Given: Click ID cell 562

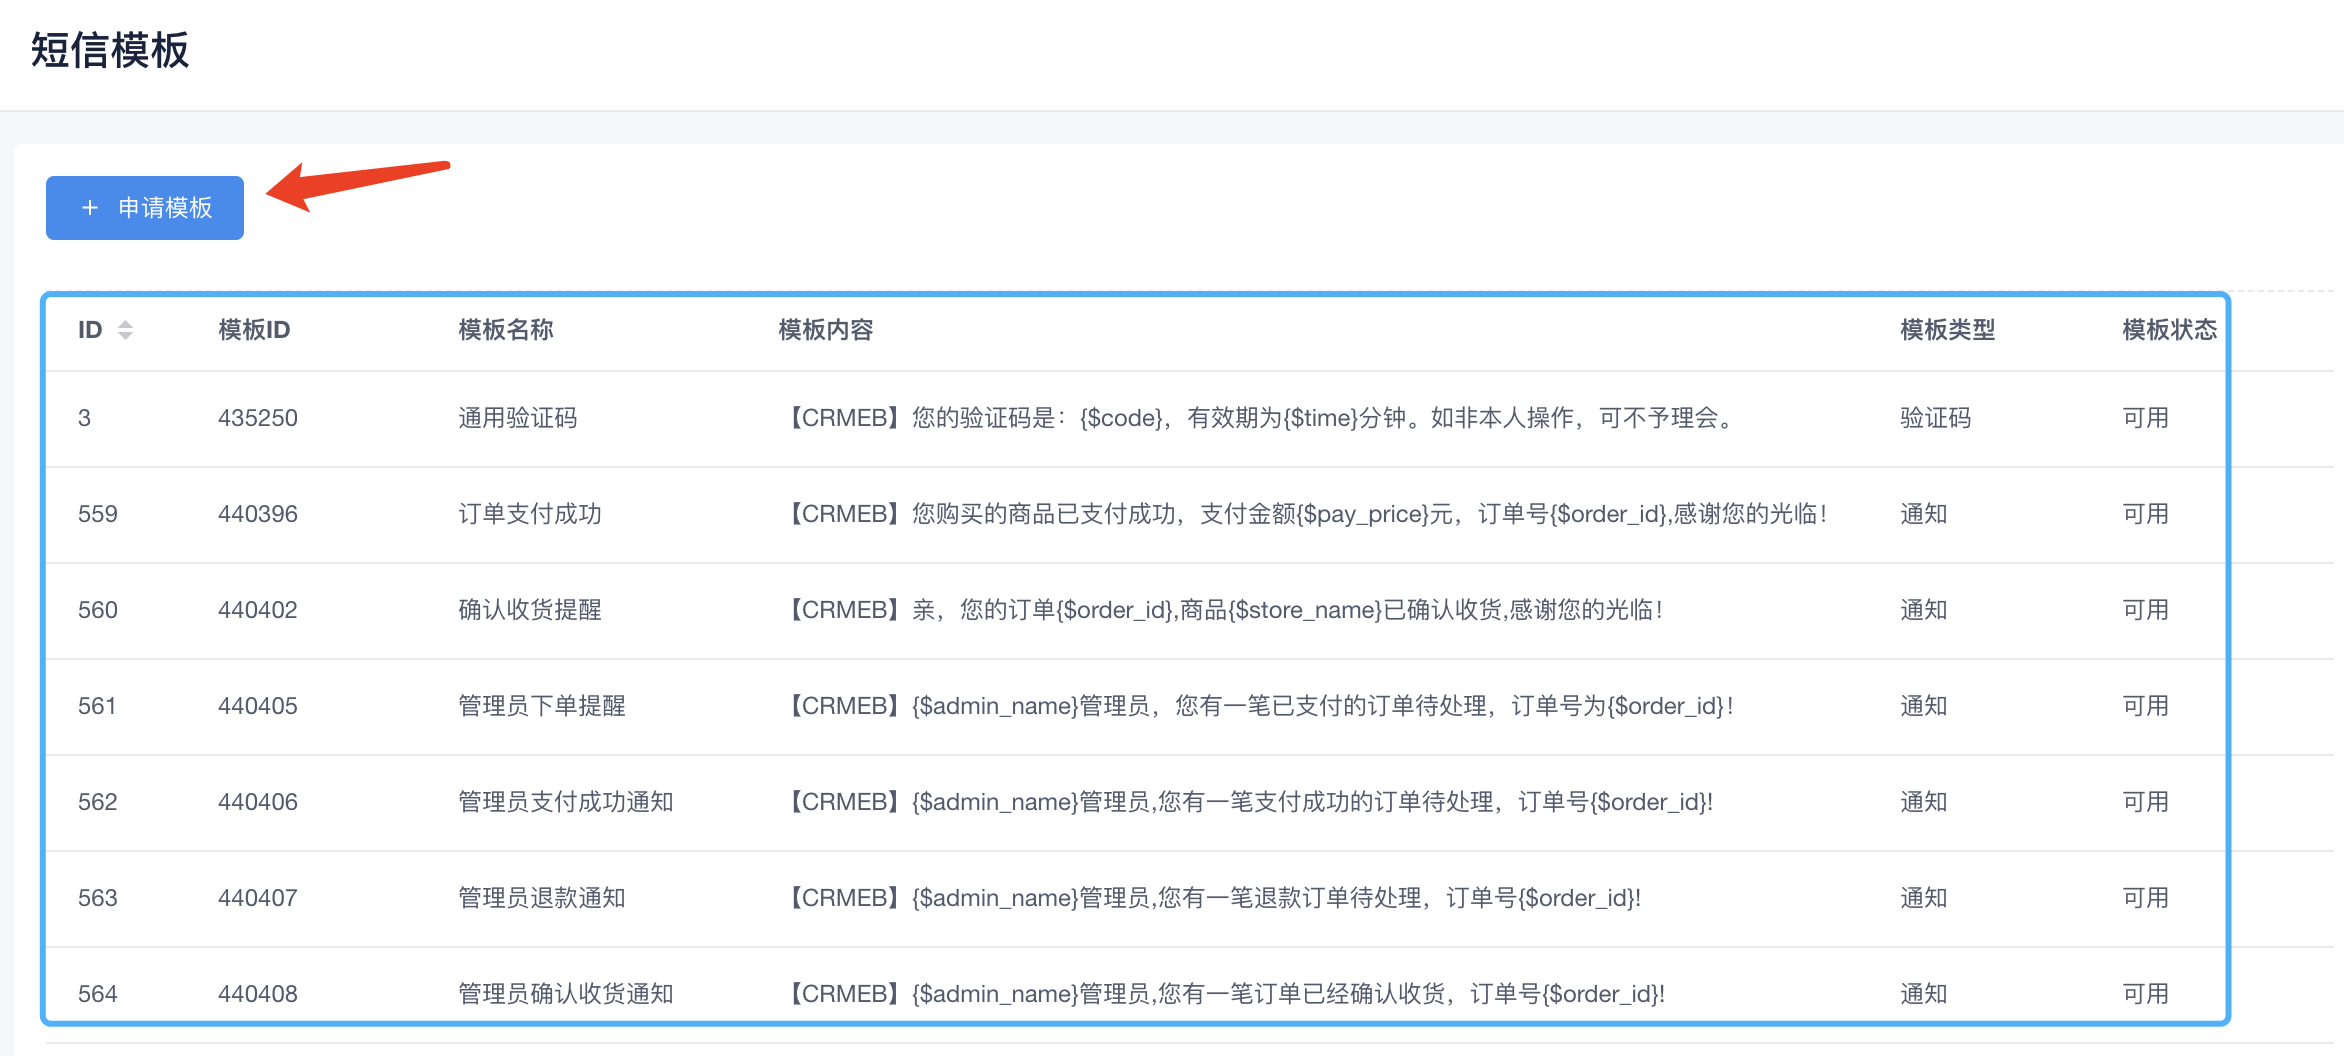Looking at the screenshot, I should click(98, 802).
